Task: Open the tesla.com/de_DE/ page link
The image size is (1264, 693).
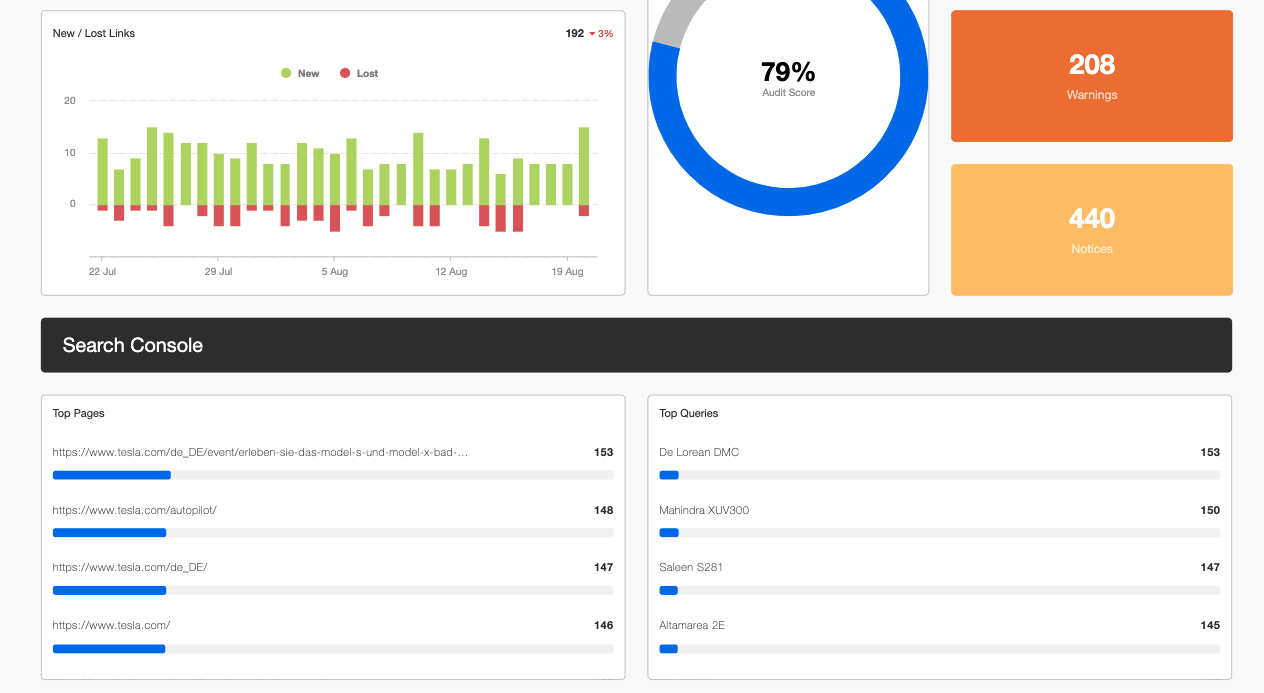Action: pyautogui.click(x=130, y=567)
